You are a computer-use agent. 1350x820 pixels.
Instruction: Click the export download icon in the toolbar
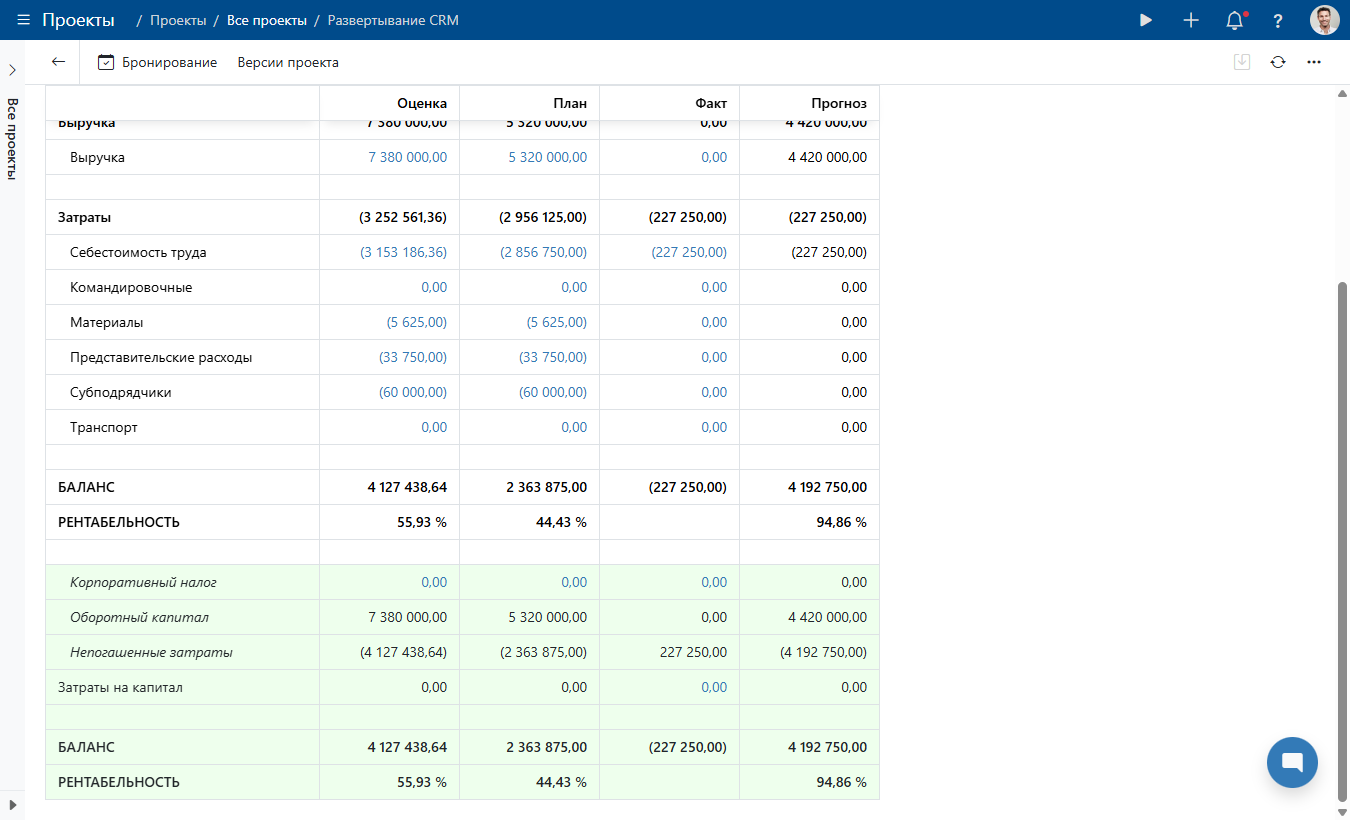(x=1242, y=61)
